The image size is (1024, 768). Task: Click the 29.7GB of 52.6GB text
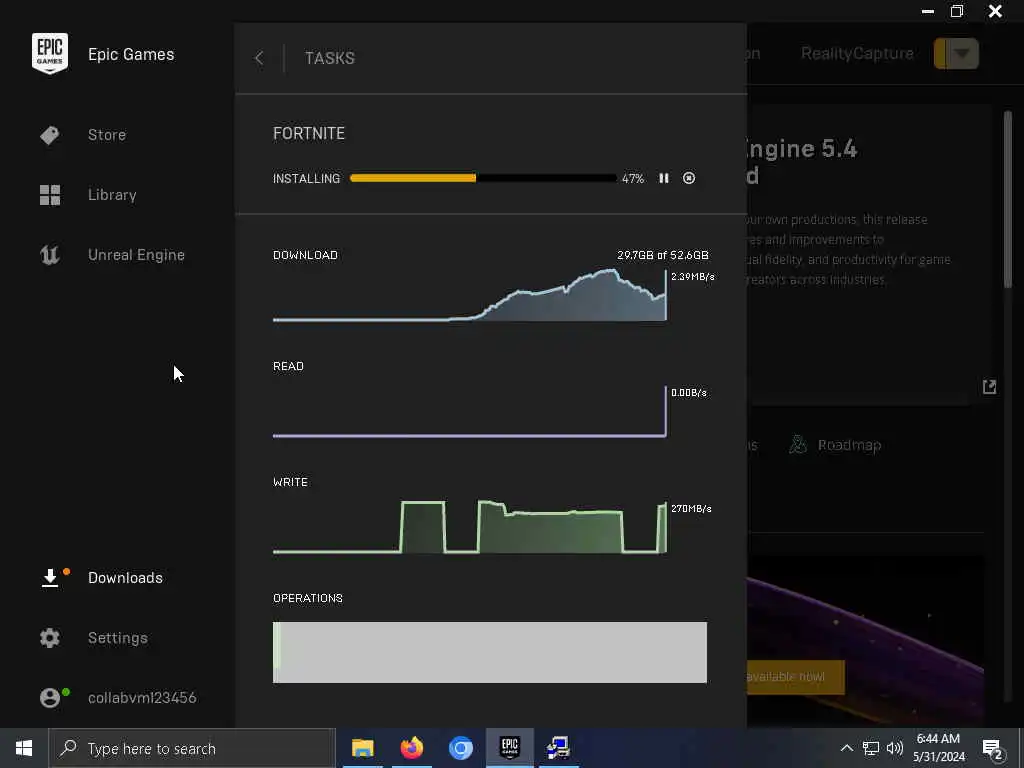click(x=663, y=255)
